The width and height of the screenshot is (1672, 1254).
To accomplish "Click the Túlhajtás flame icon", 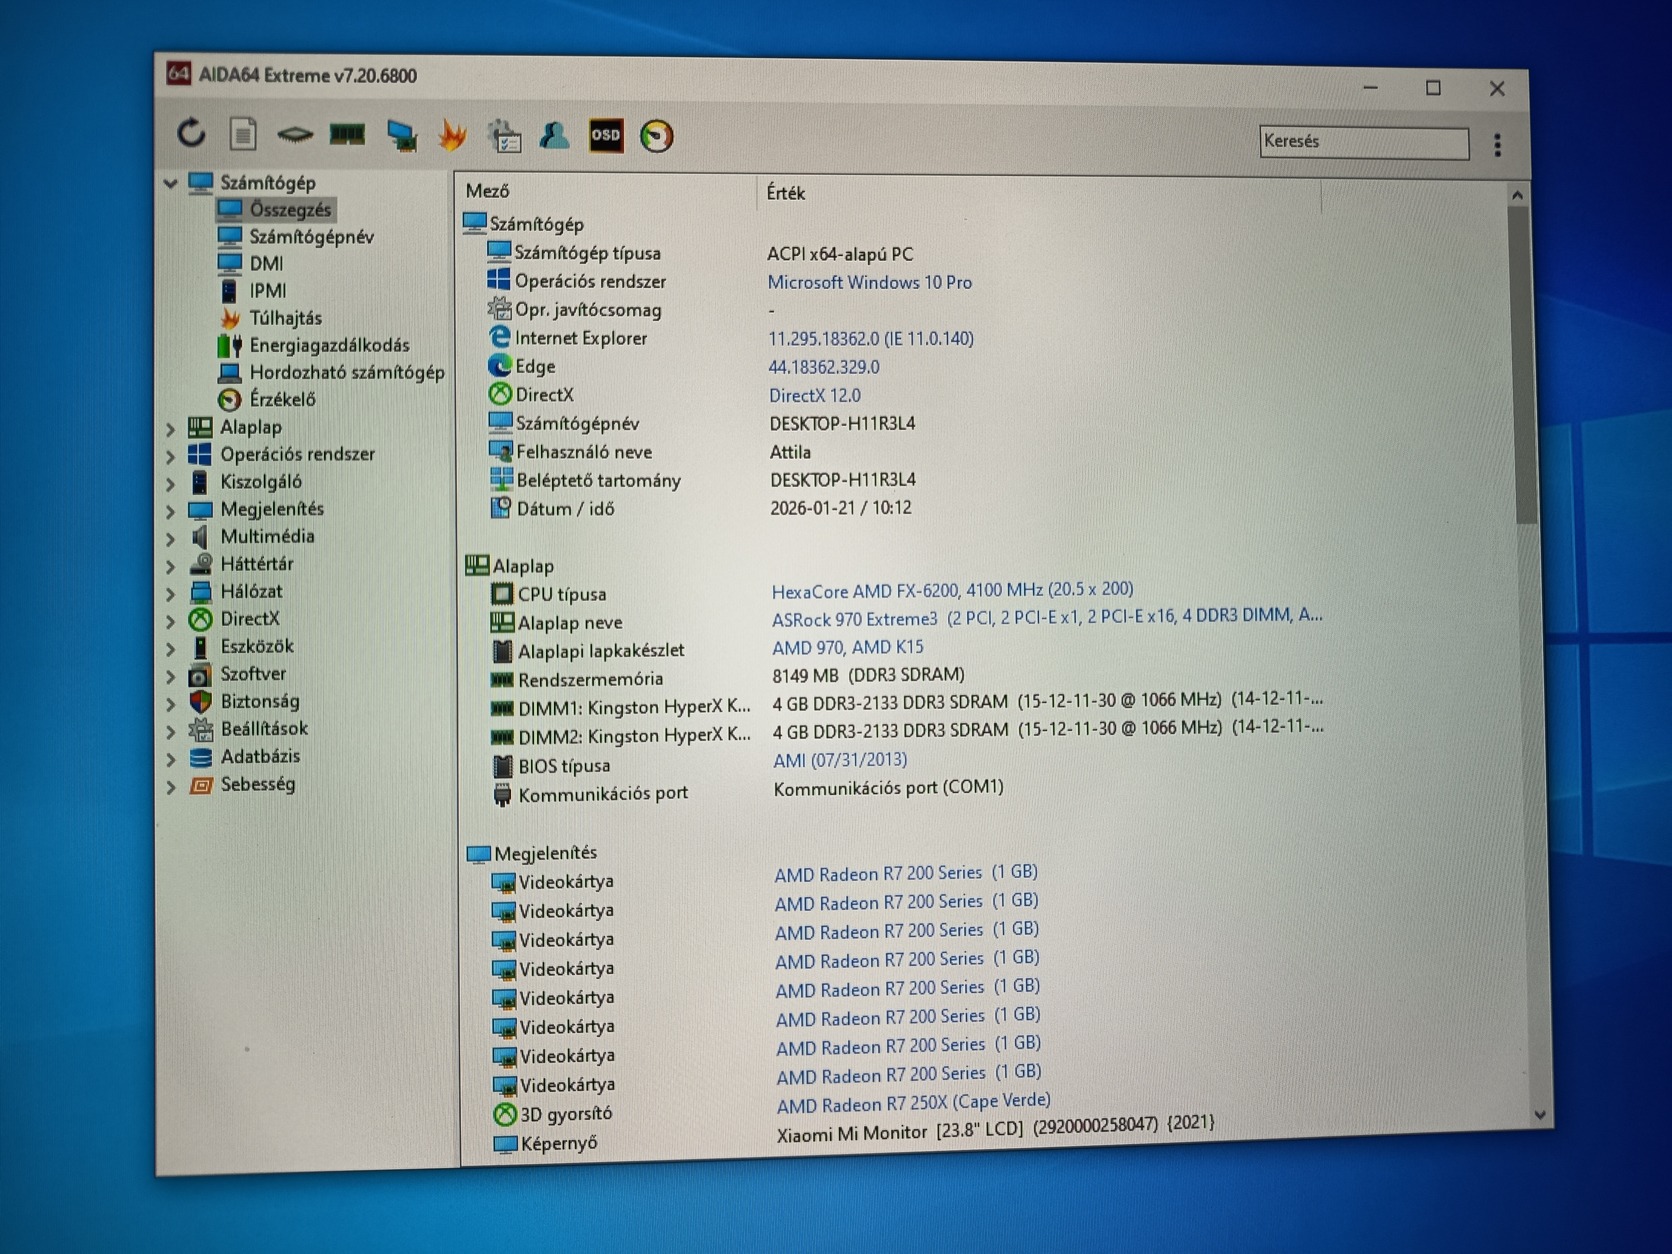I will pyautogui.click(x=230, y=318).
